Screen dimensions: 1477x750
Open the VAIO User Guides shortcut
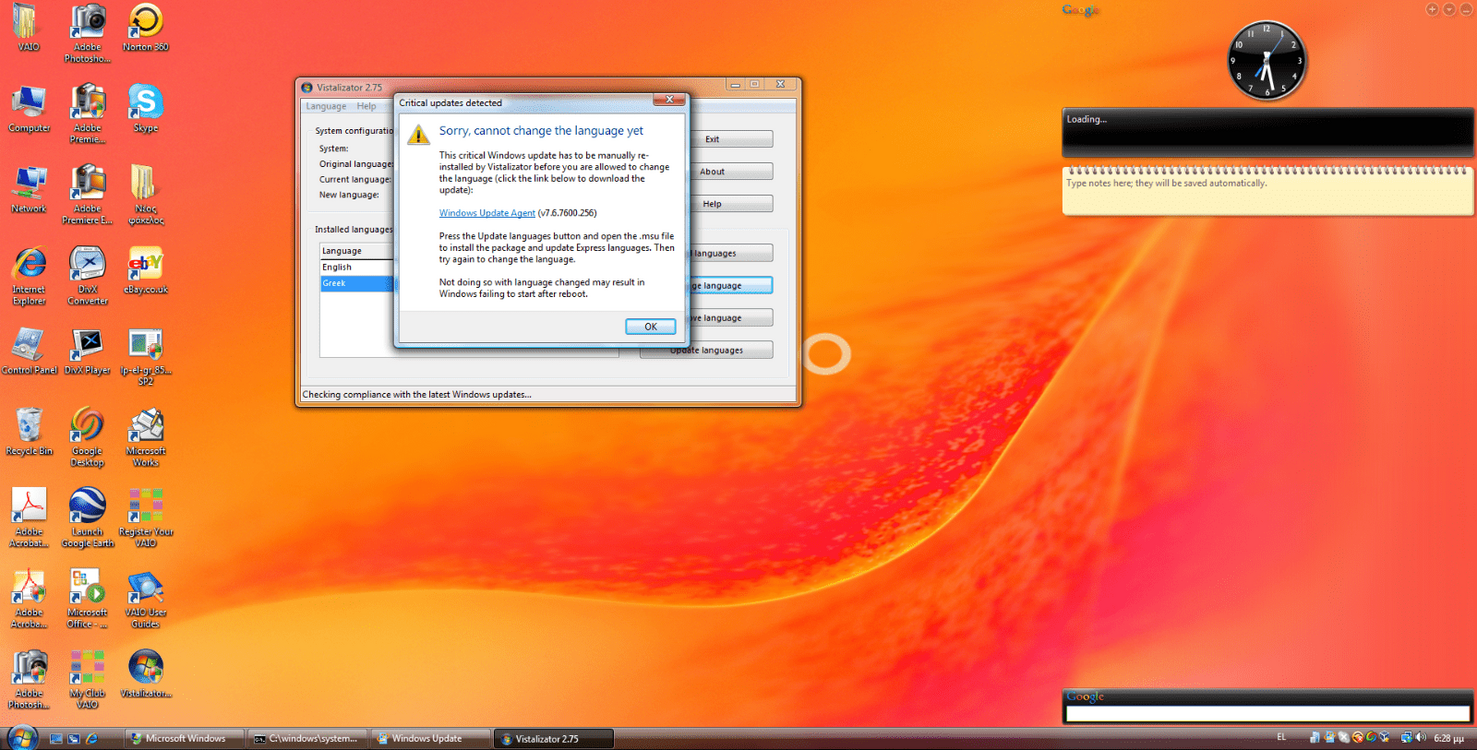pyautogui.click(x=145, y=600)
